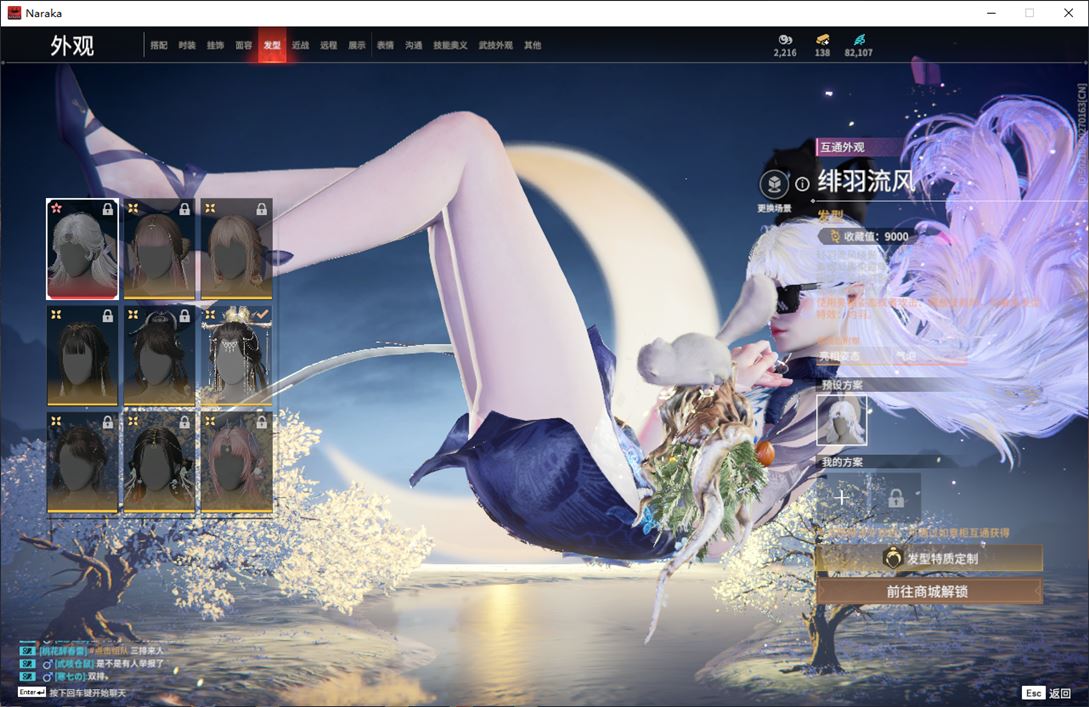Click the silver coin currency icon
Image resolution: width=1089 pixels, height=707 pixels.
click(785, 40)
